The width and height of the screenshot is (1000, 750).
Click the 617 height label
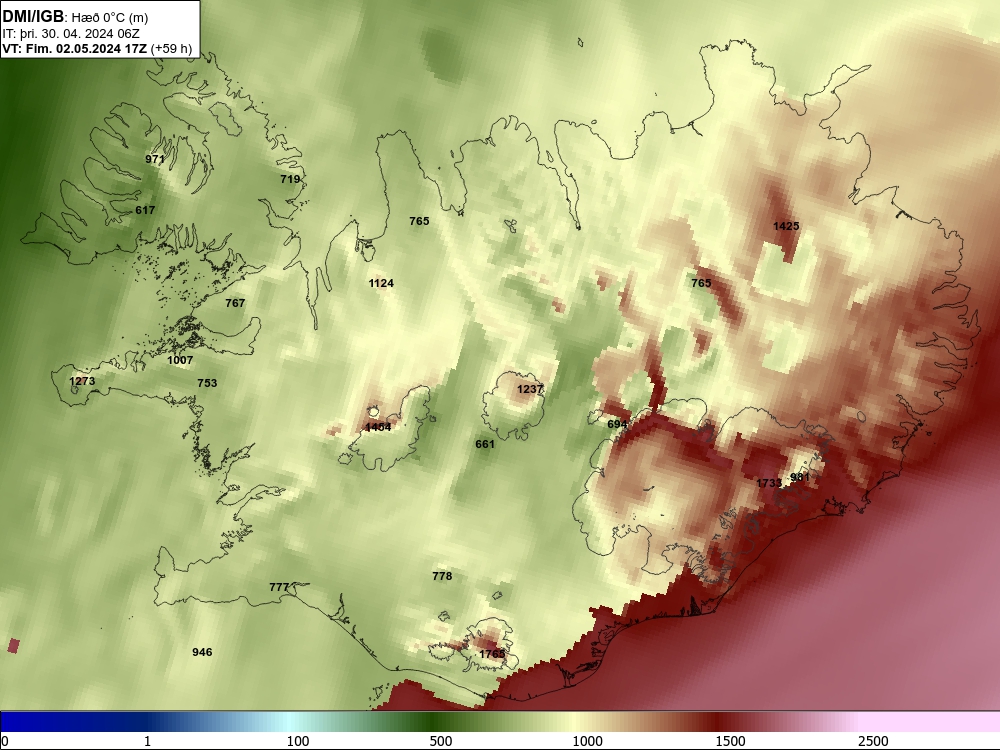click(145, 210)
